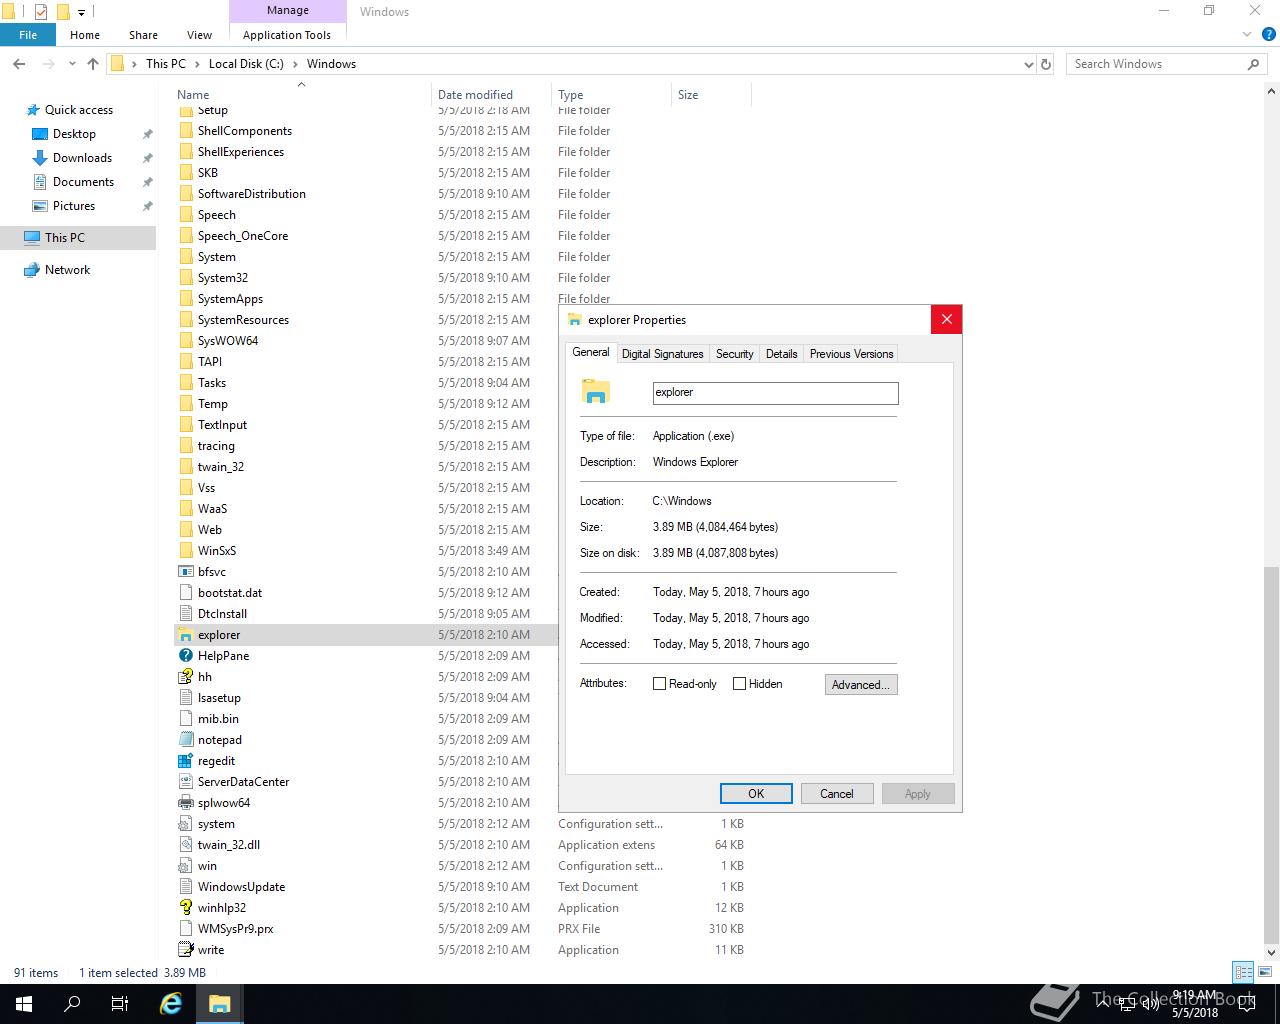Switch to details view button in status bar
1280x1024 pixels.
click(1243, 972)
